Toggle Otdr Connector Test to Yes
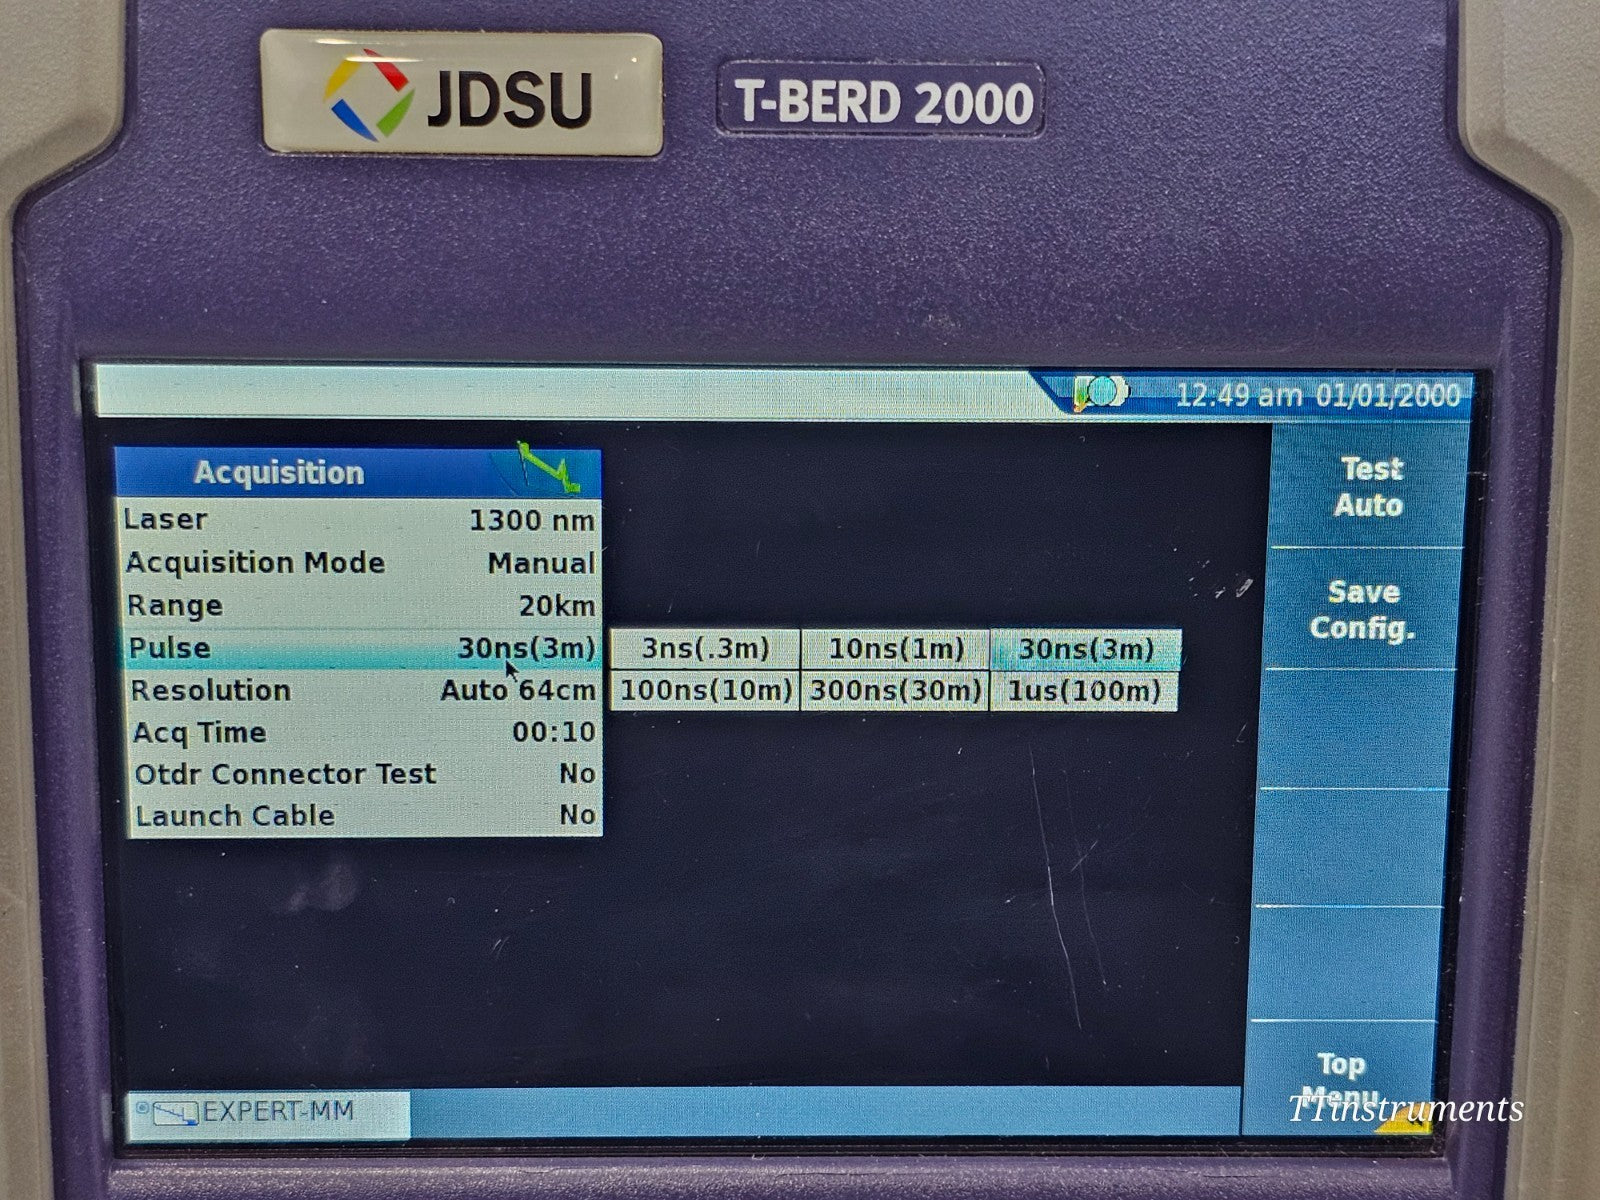This screenshot has width=1600, height=1200. [360, 773]
